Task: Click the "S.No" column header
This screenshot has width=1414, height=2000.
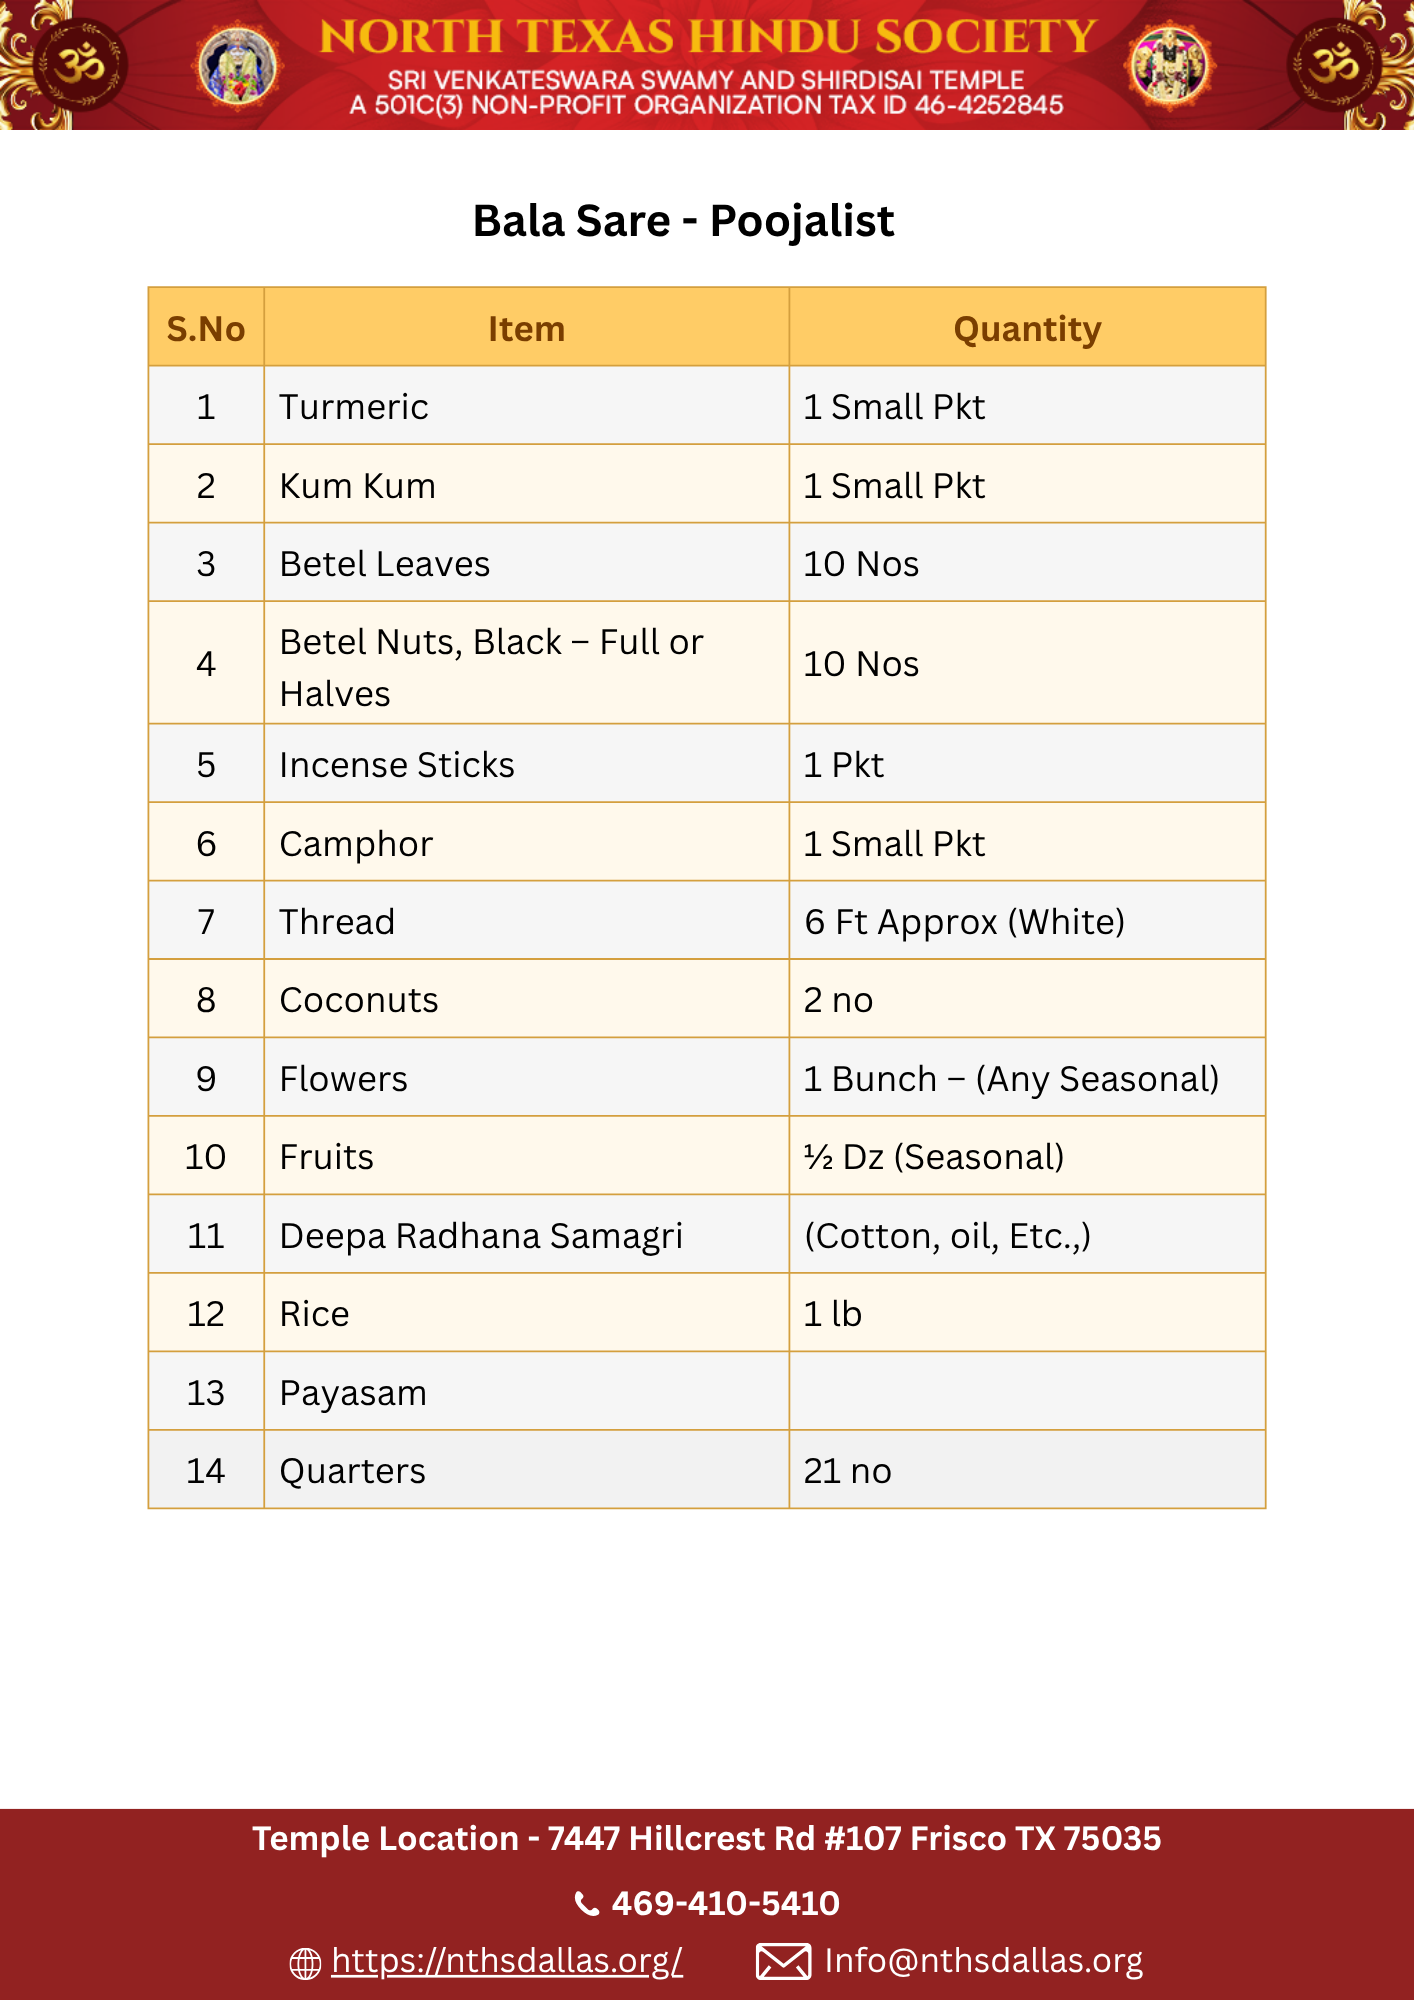Action: pyautogui.click(x=206, y=329)
